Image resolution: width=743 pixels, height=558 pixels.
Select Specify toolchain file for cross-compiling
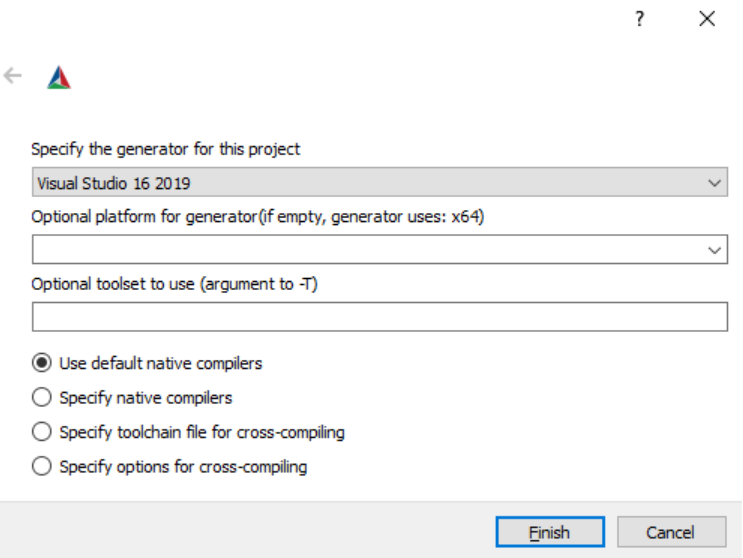click(41, 432)
